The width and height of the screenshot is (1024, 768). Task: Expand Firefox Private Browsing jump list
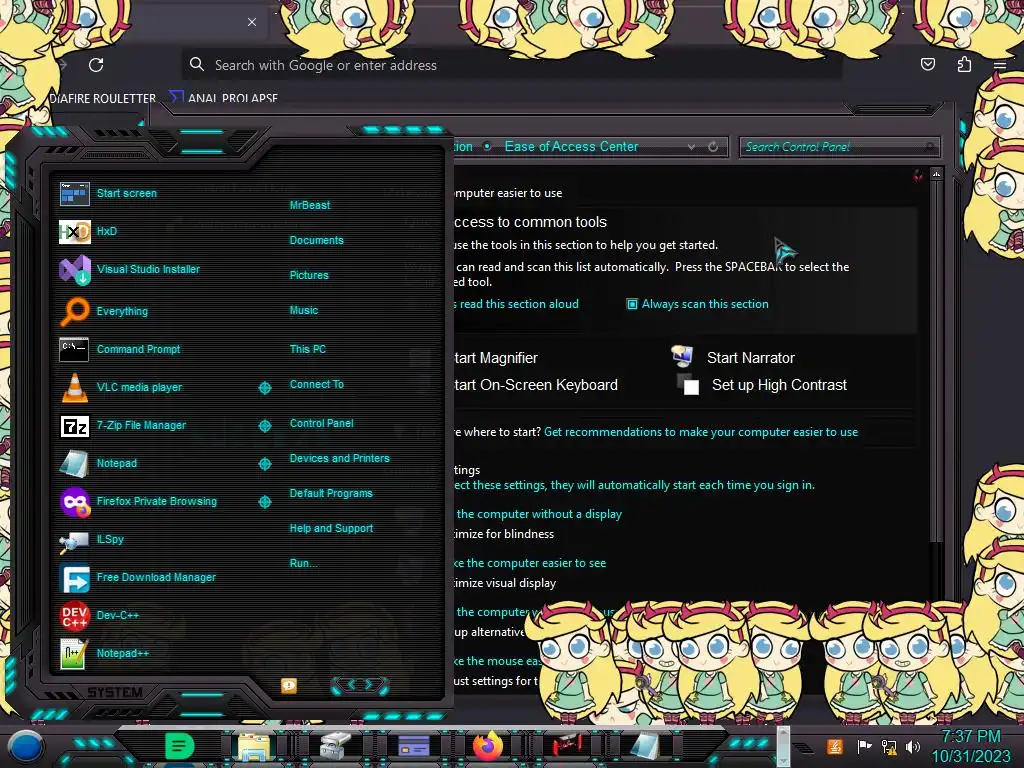(264, 502)
